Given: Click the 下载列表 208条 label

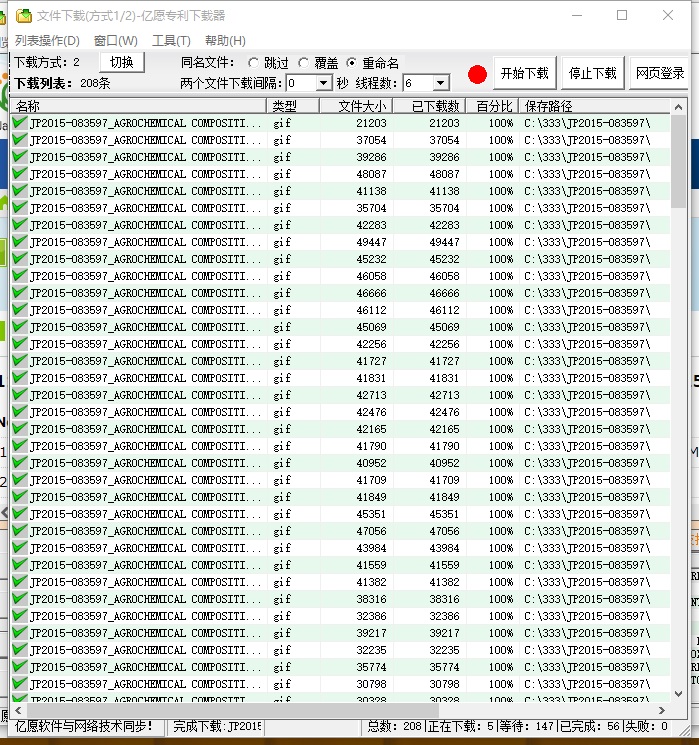Looking at the screenshot, I should click(62, 83).
